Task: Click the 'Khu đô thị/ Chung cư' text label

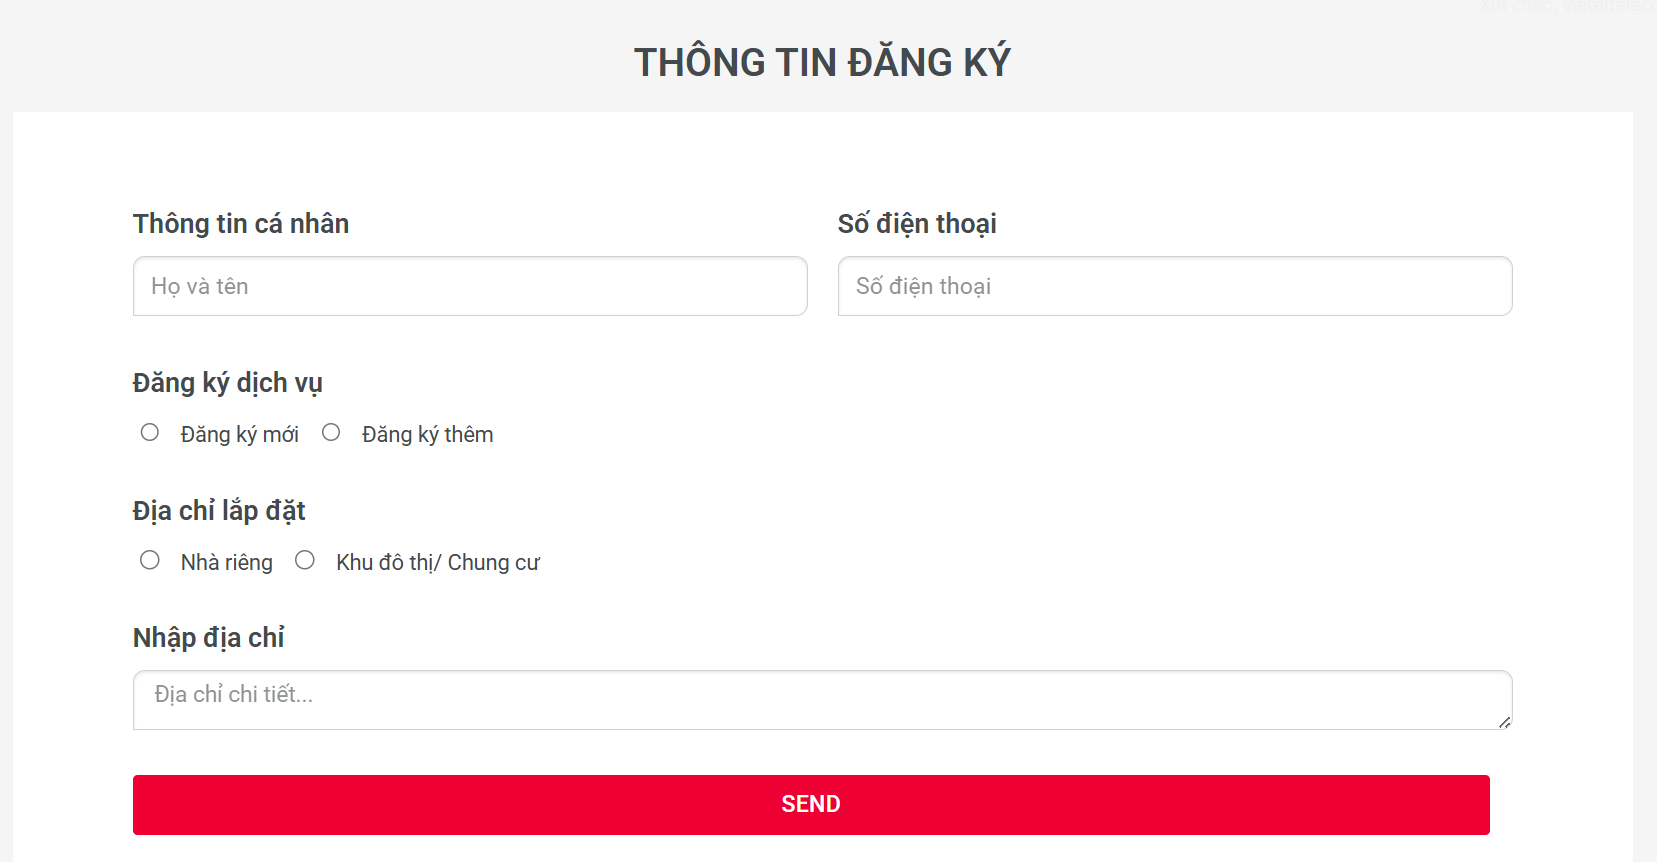Action: click(438, 562)
